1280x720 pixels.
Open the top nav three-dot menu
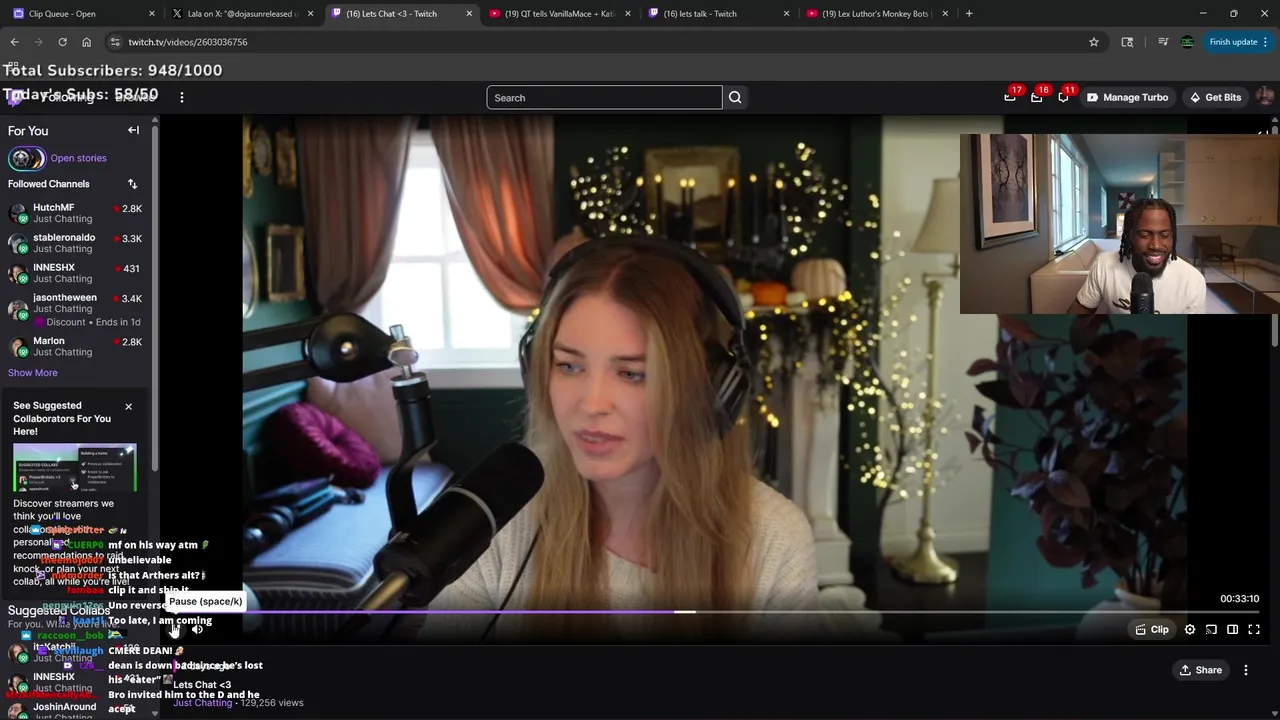182,97
